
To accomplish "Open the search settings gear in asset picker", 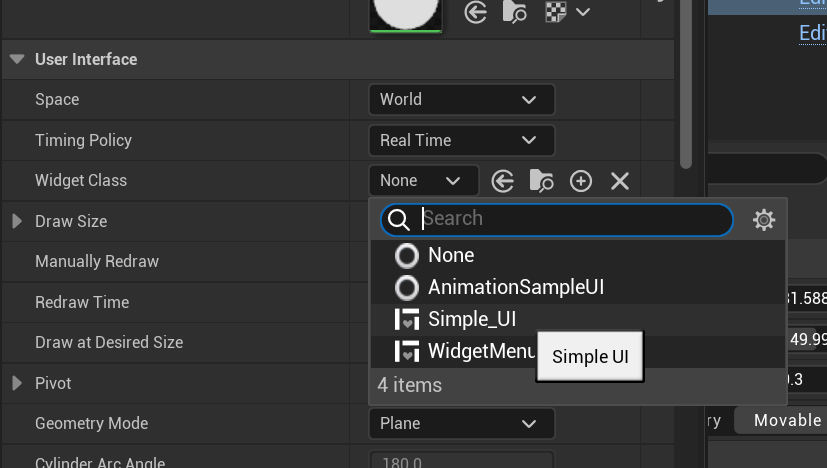I will point(764,220).
